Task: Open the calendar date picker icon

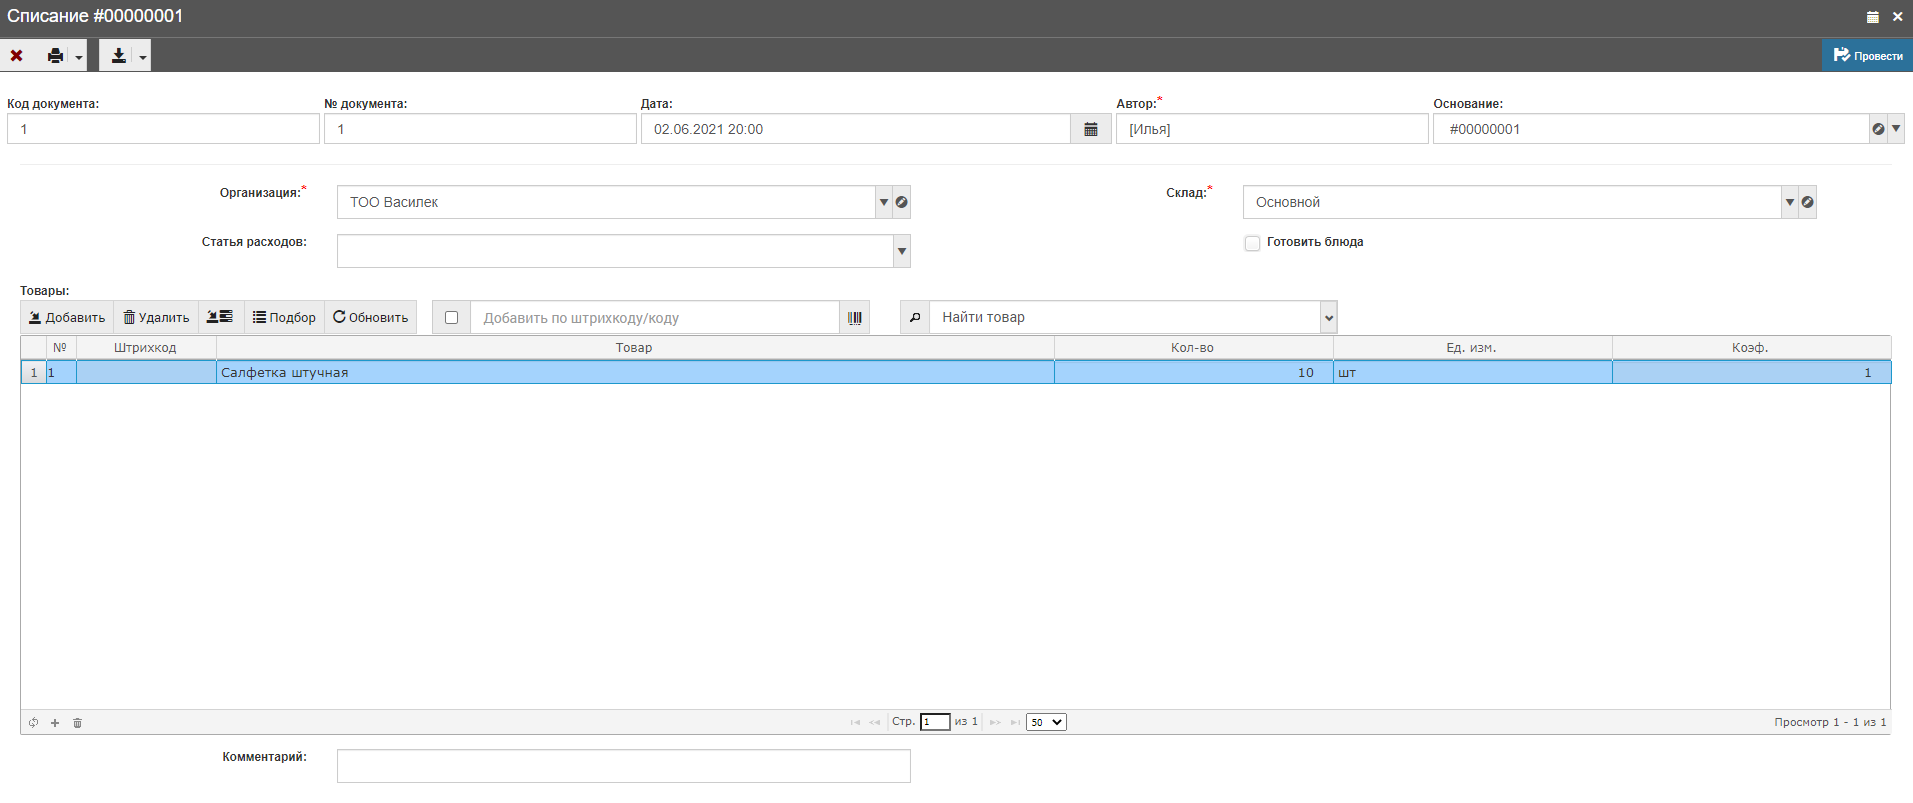Action: 1090,129
